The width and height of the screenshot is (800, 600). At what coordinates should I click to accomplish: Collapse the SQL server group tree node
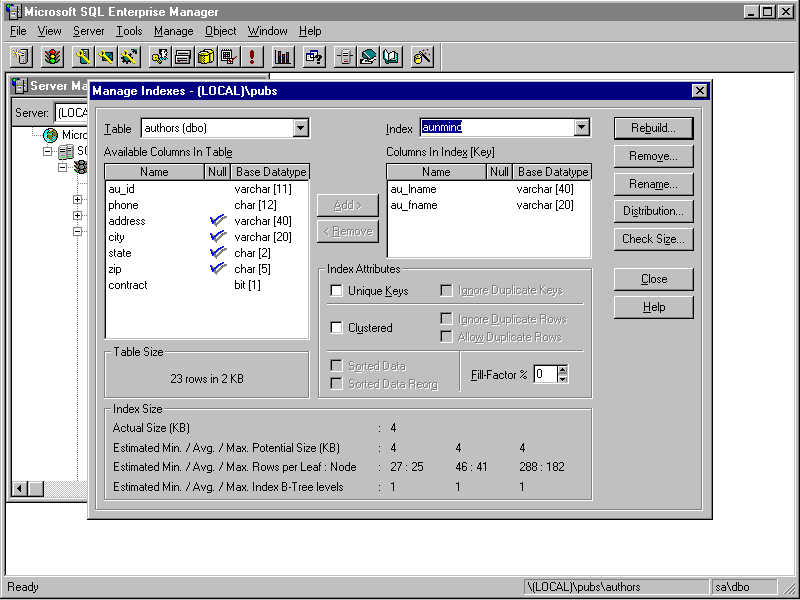tap(47, 152)
